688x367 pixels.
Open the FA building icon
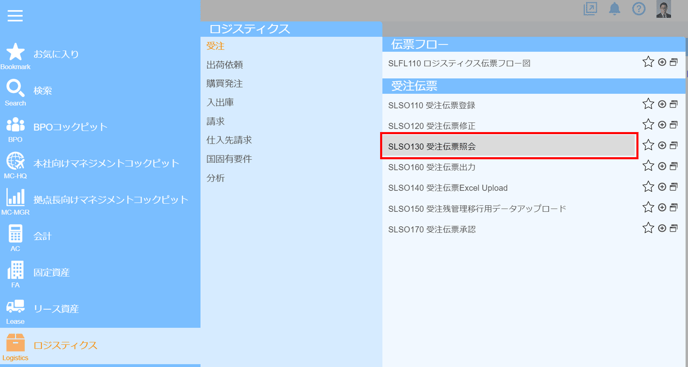(15, 270)
